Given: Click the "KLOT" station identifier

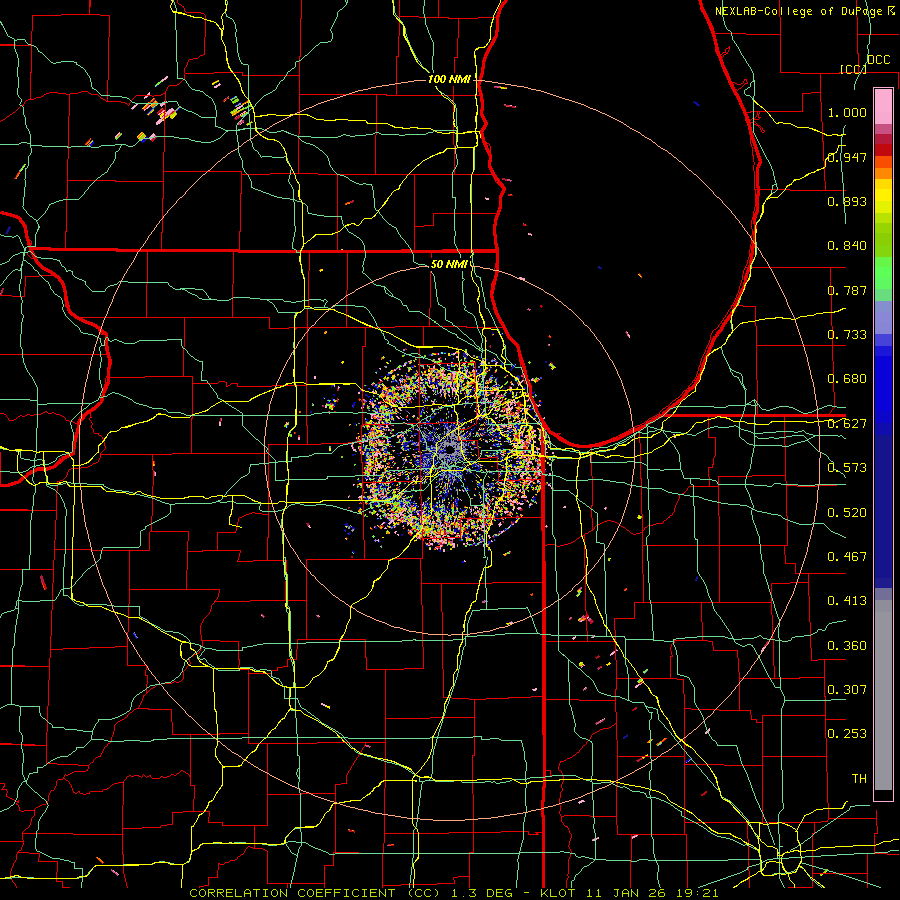Looking at the screenshot, I should [557, 893].
